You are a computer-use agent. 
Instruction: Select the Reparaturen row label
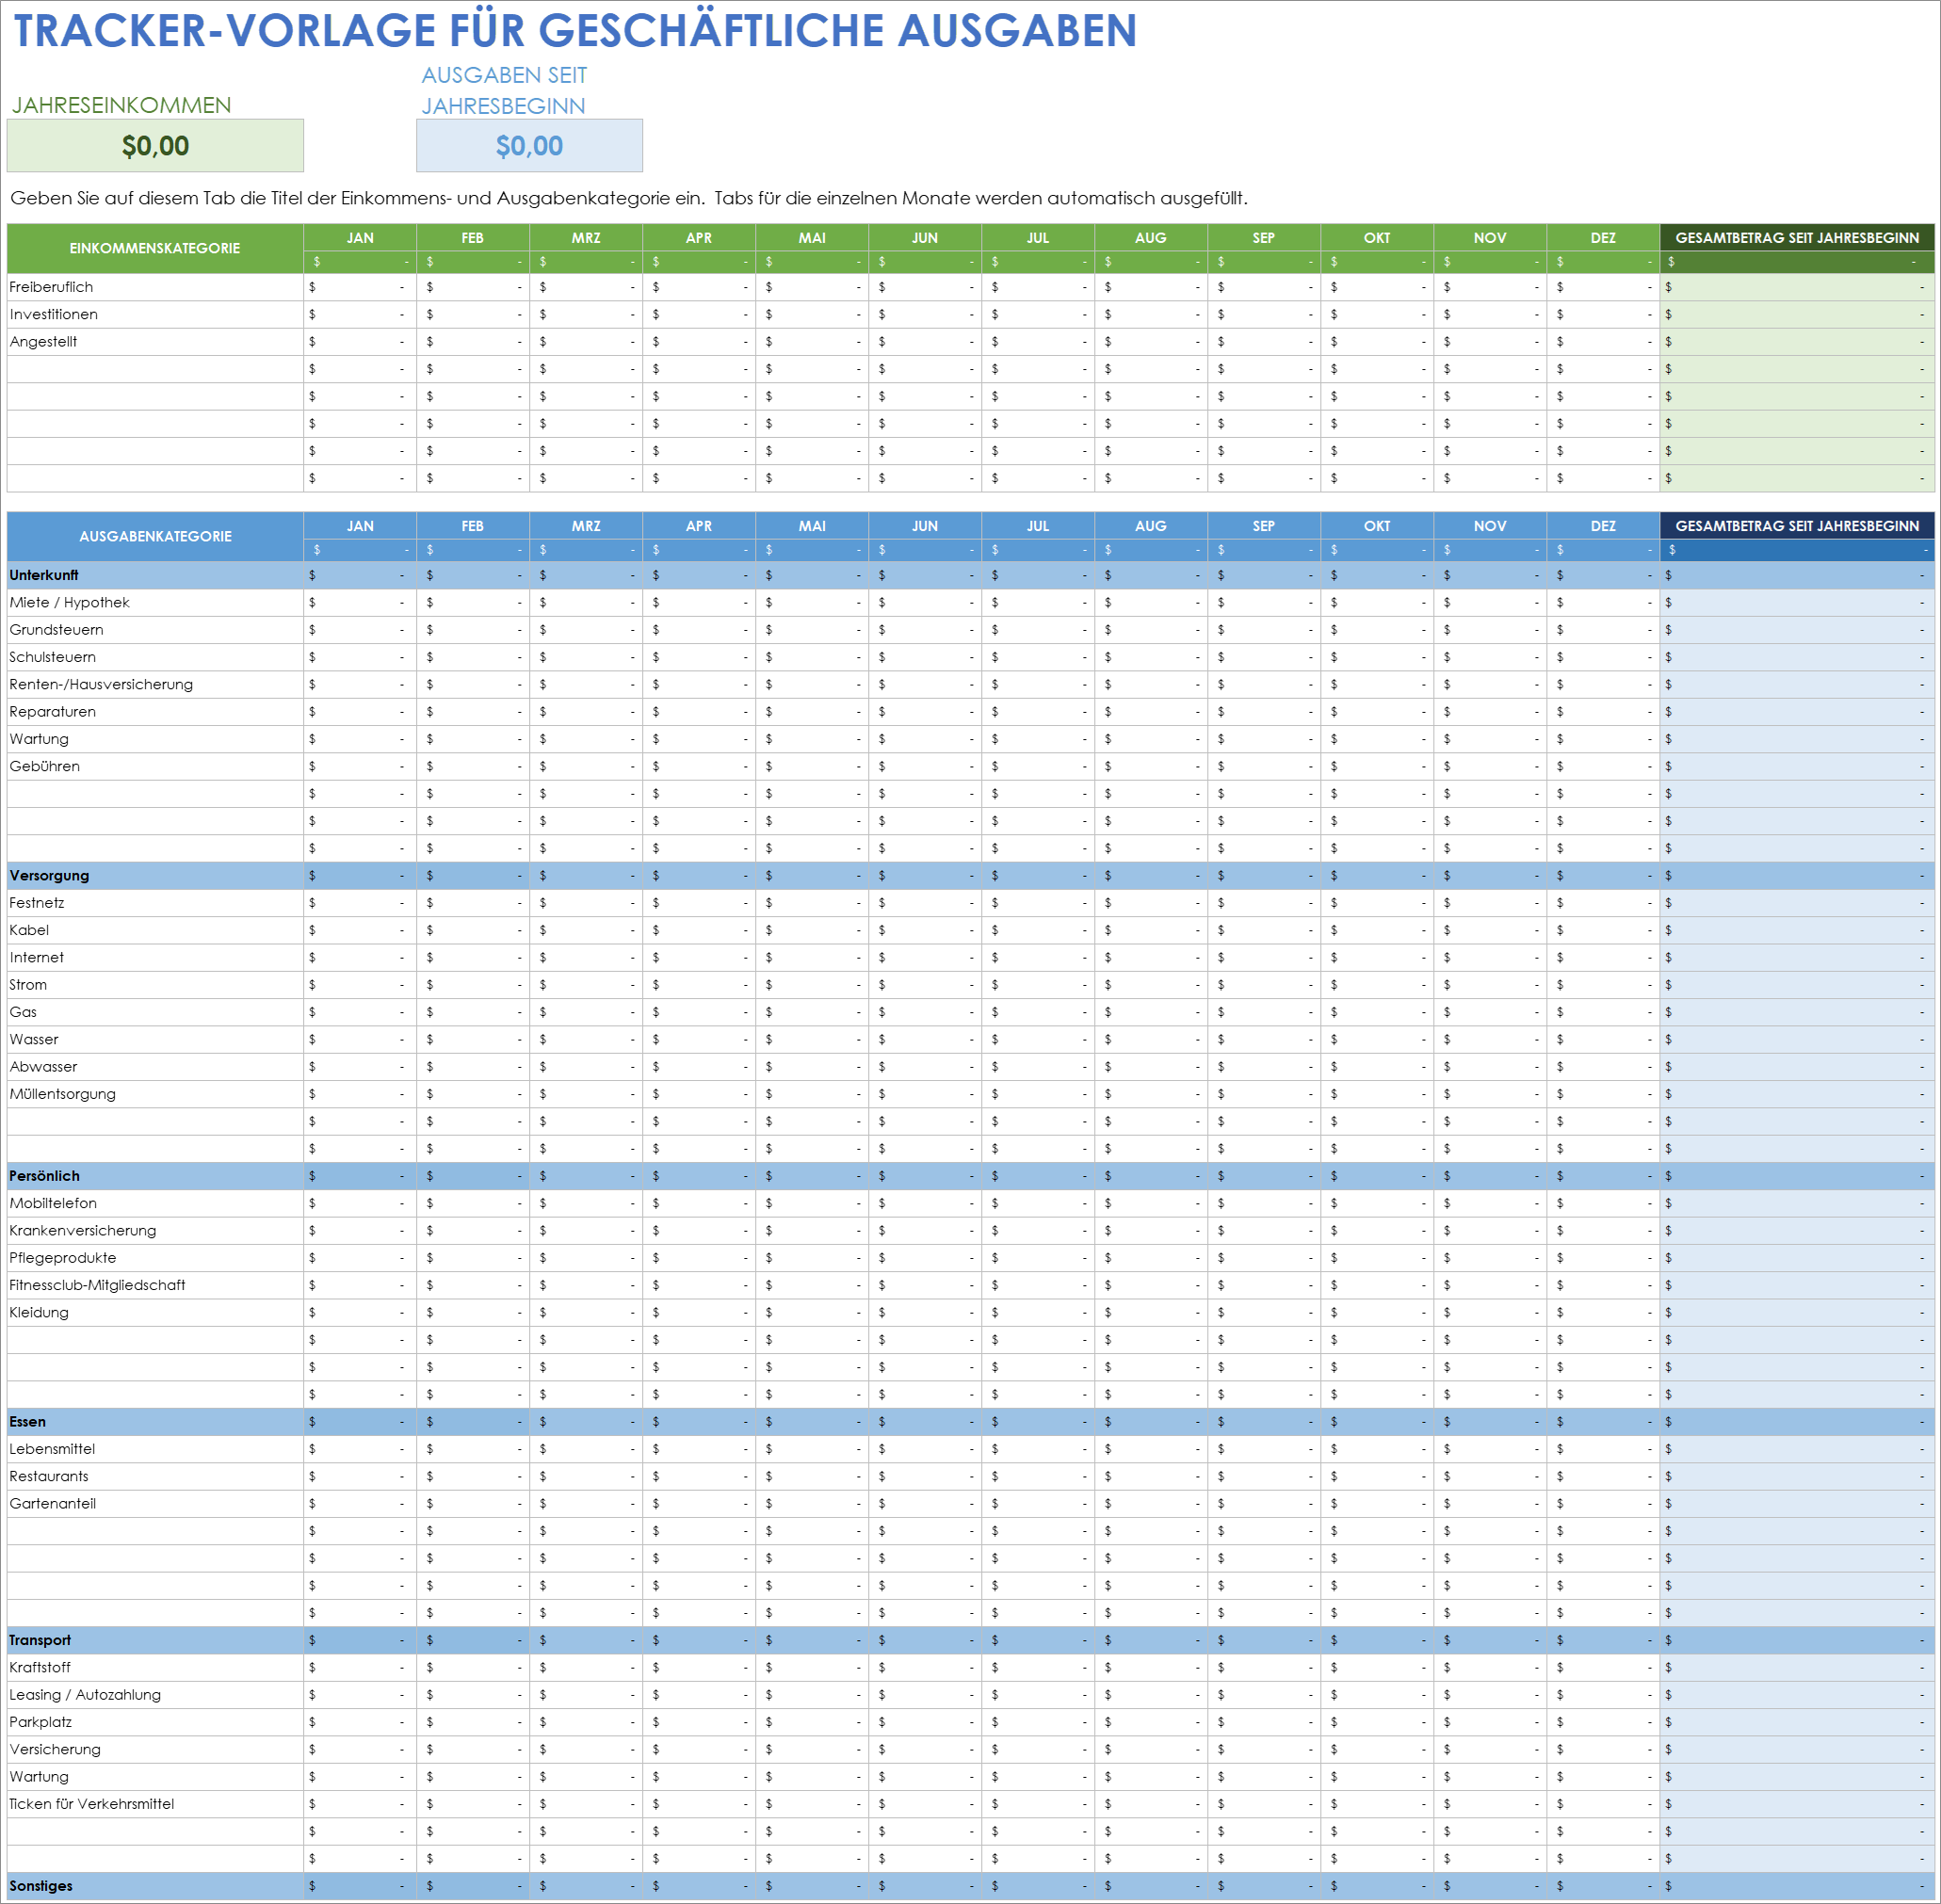point(155,712)
